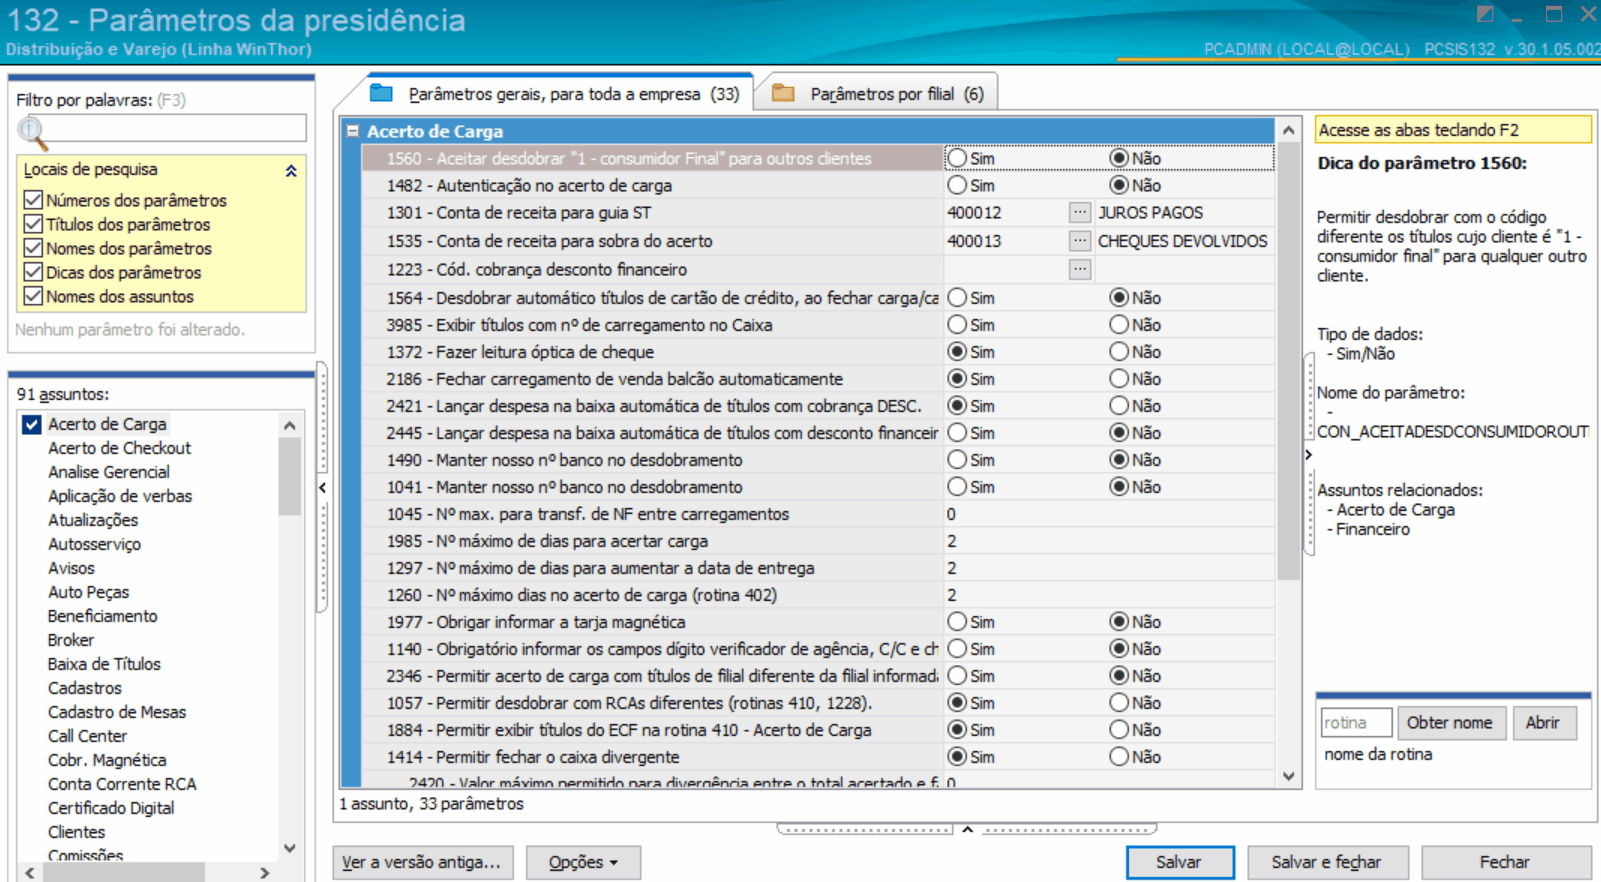Screen dimensions: 1601x882
Task: Click parameter row 1985 Nº máximo de dias para acertar carga
Action: tap(817, 541)
